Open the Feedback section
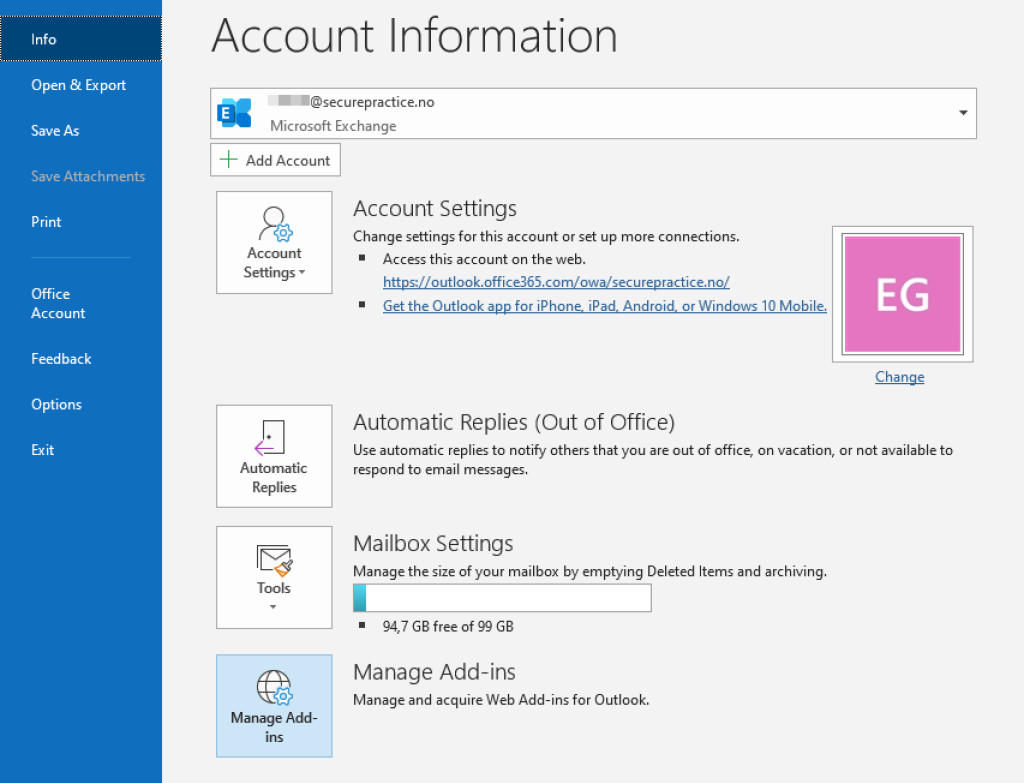The image size is (1024, 783). 61,358
